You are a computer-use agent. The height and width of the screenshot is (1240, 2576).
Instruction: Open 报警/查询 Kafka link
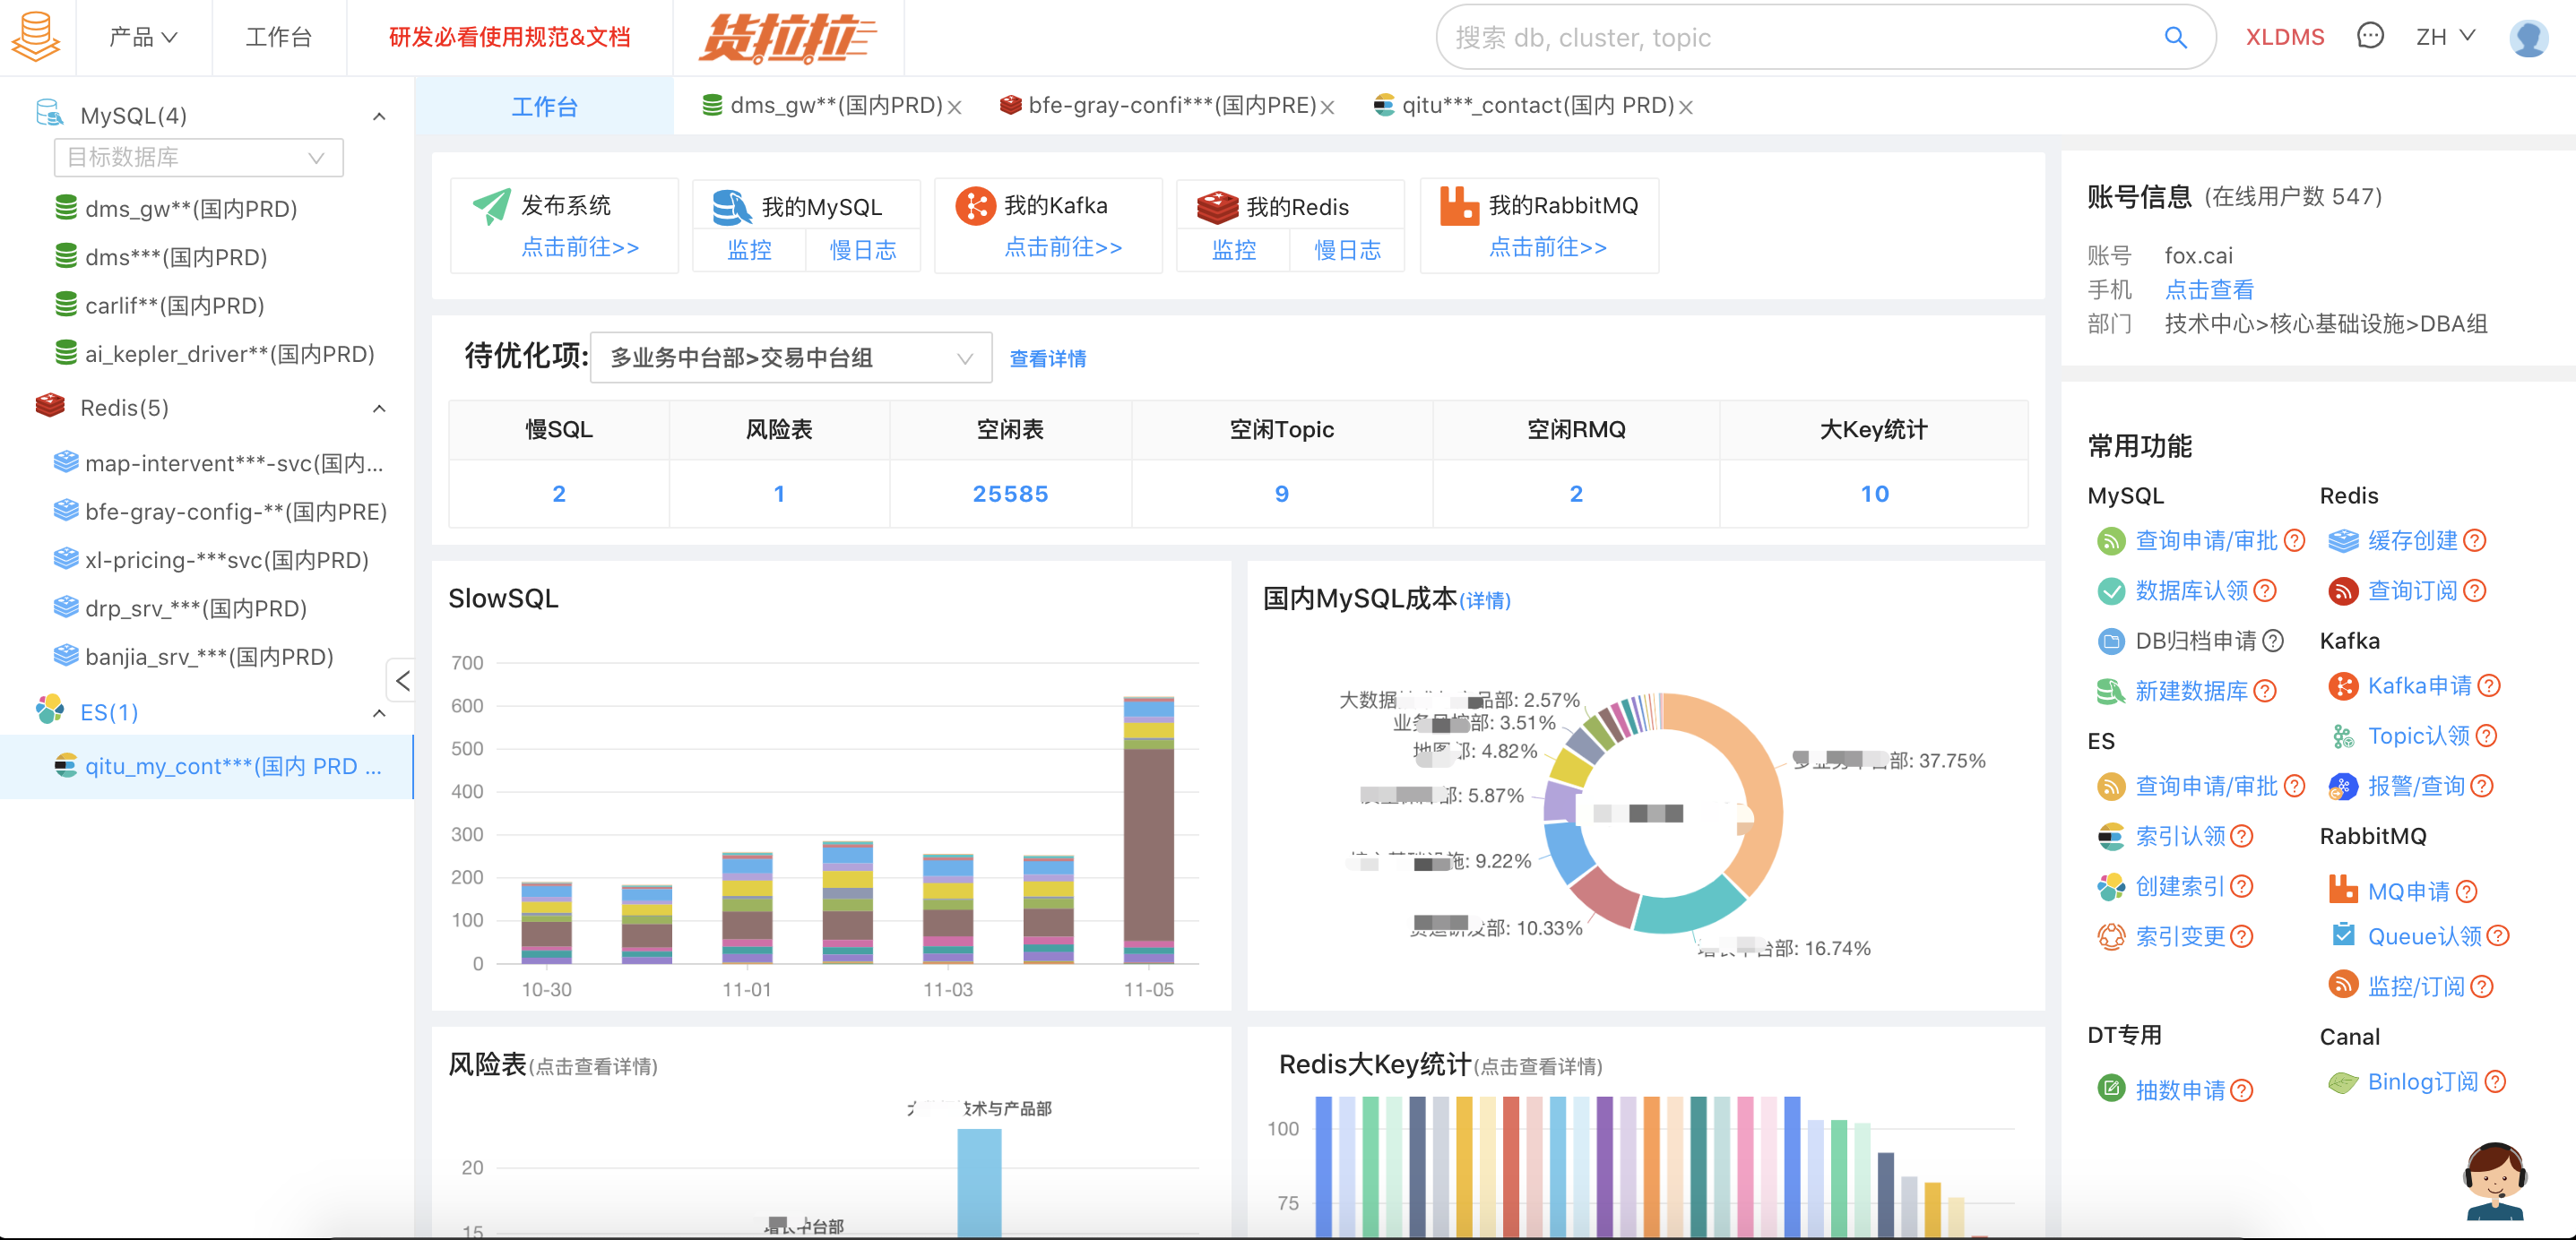pos(2416,786)
